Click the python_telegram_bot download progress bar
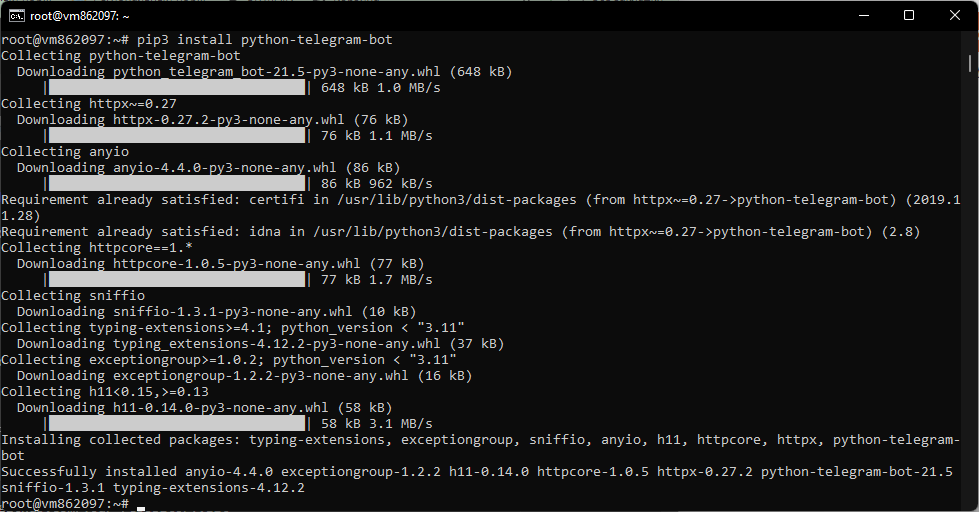The height and width of the screenshot is (512, 979). tap(177, 87)
